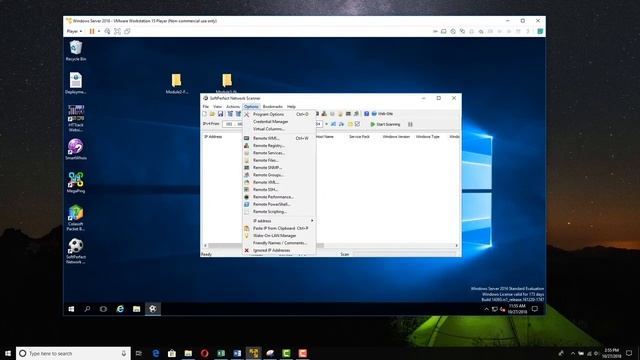This screenshot has height=360, width=640.
Task: Click the host 'Type here to search' box
Action: pyautogui.click(x=73, y=353)
